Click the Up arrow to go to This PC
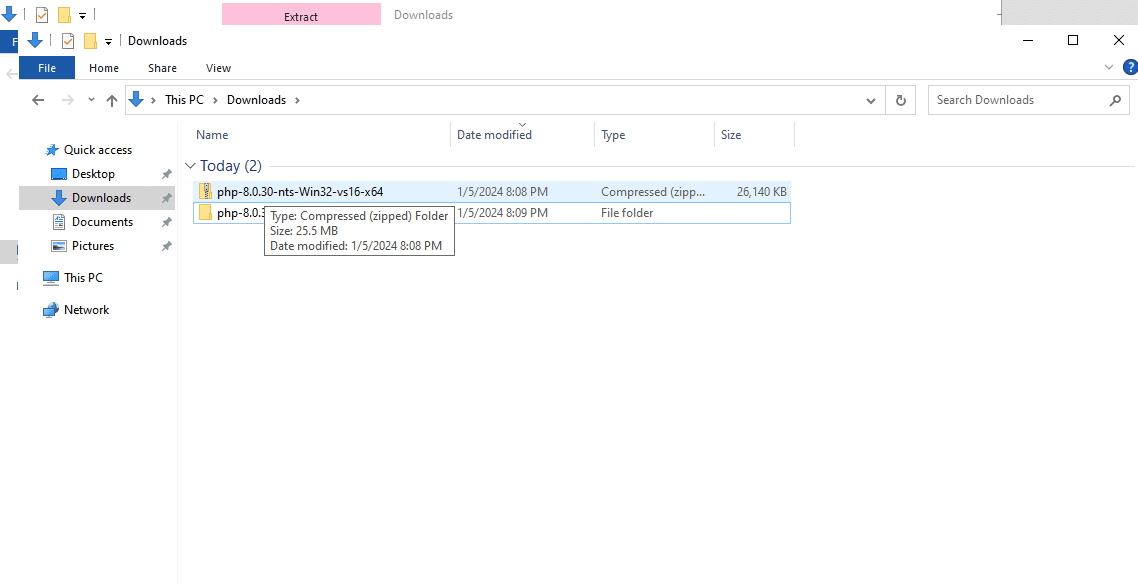This screenshot has width=1138, height=584. [112, 100]
